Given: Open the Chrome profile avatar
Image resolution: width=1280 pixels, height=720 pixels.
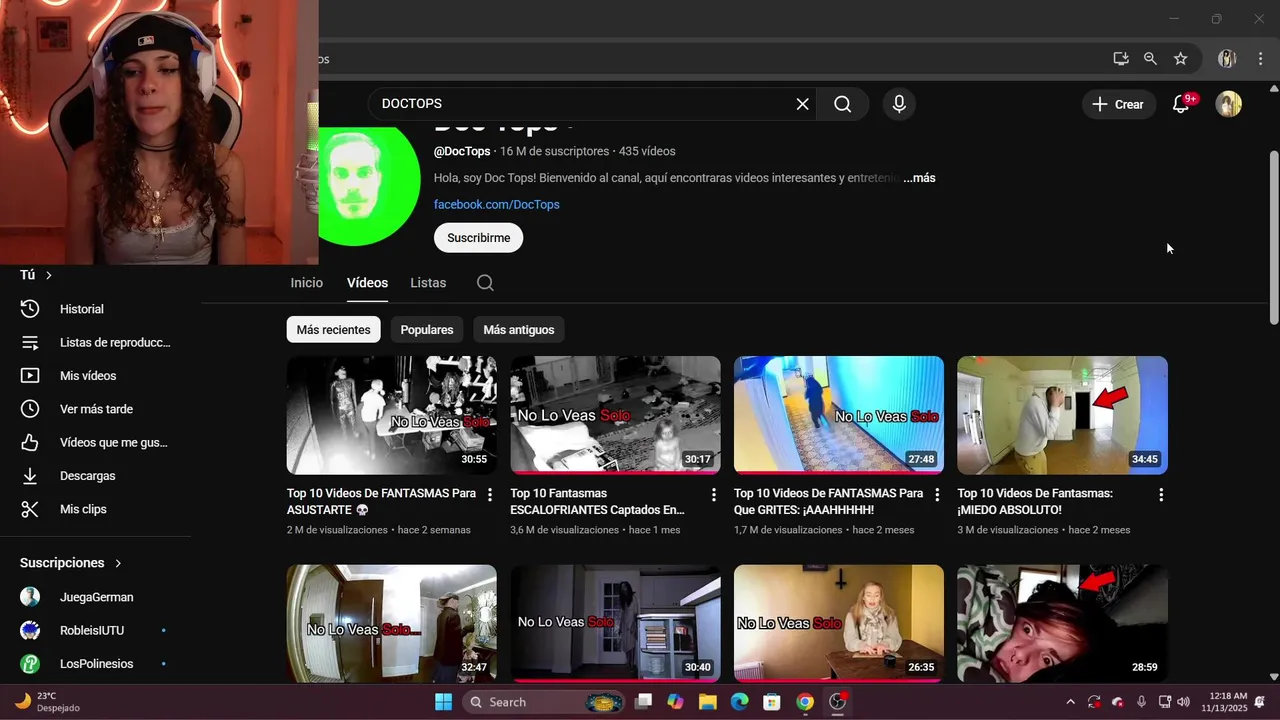Looking at the screenshot, I should click(x=1227, y=59).
